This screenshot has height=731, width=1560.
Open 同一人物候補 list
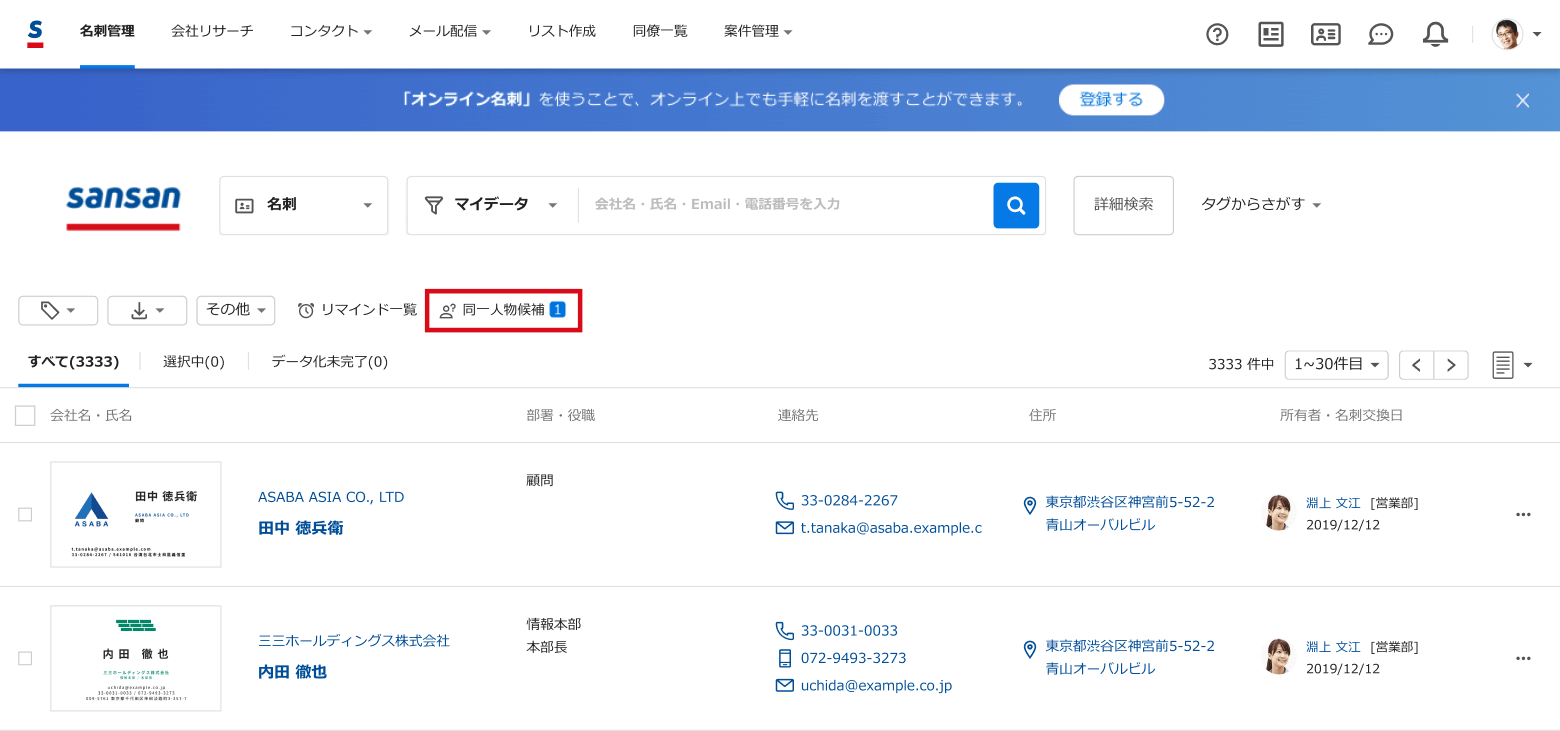tap(503, 310)
